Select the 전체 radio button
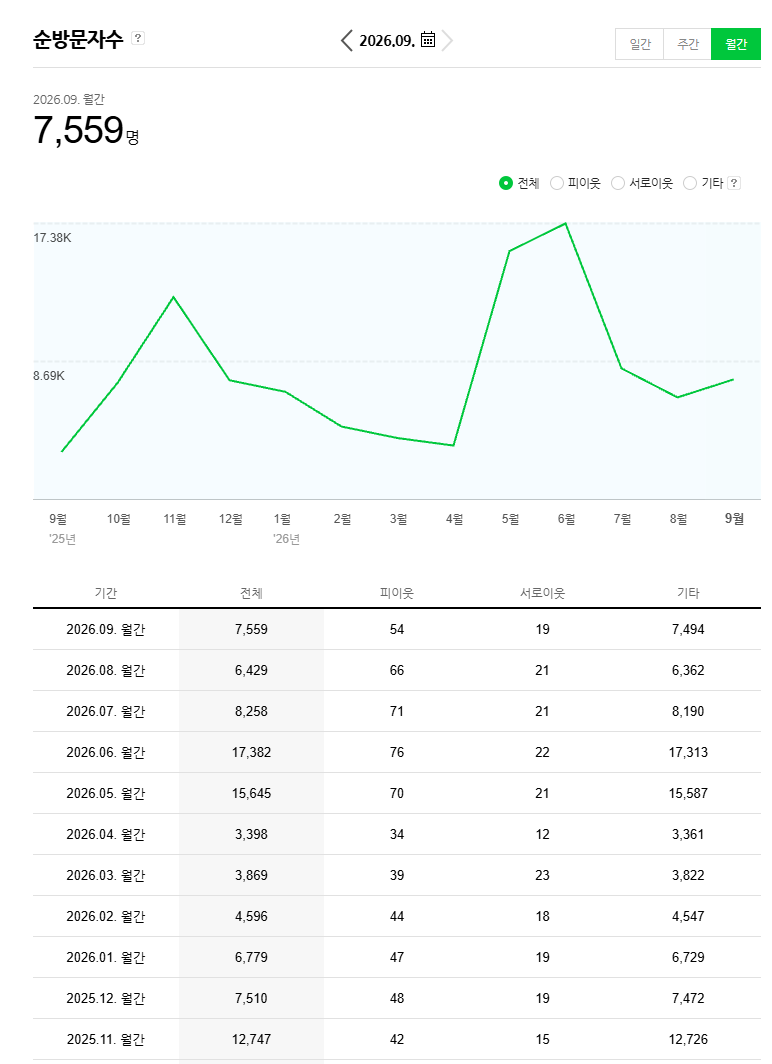The image size is (772, 1064). tap(505, 183)
